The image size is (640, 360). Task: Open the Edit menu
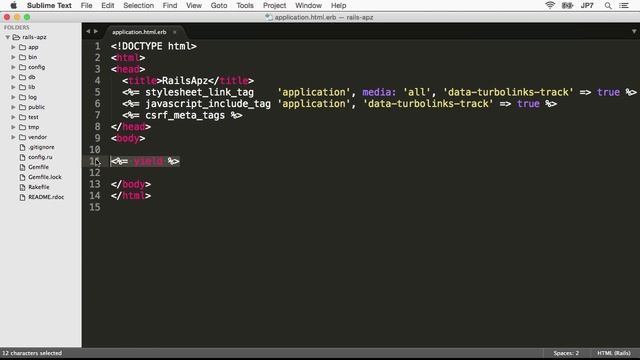(x=108, y=5)
